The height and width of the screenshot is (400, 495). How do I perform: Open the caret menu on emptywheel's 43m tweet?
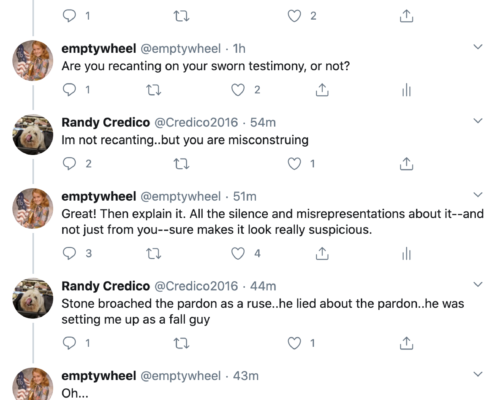point(478,374)
